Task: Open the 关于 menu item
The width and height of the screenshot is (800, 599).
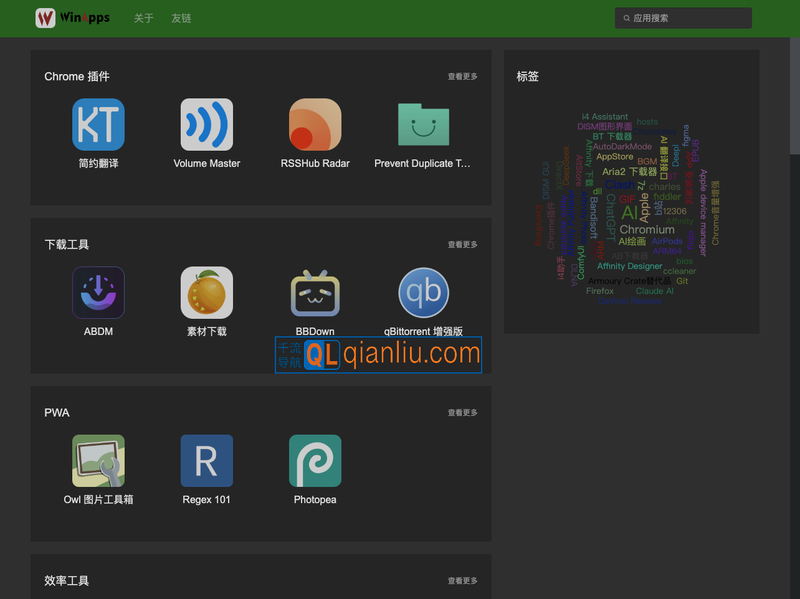Action: pyautogui.click(x=144, y=18)
